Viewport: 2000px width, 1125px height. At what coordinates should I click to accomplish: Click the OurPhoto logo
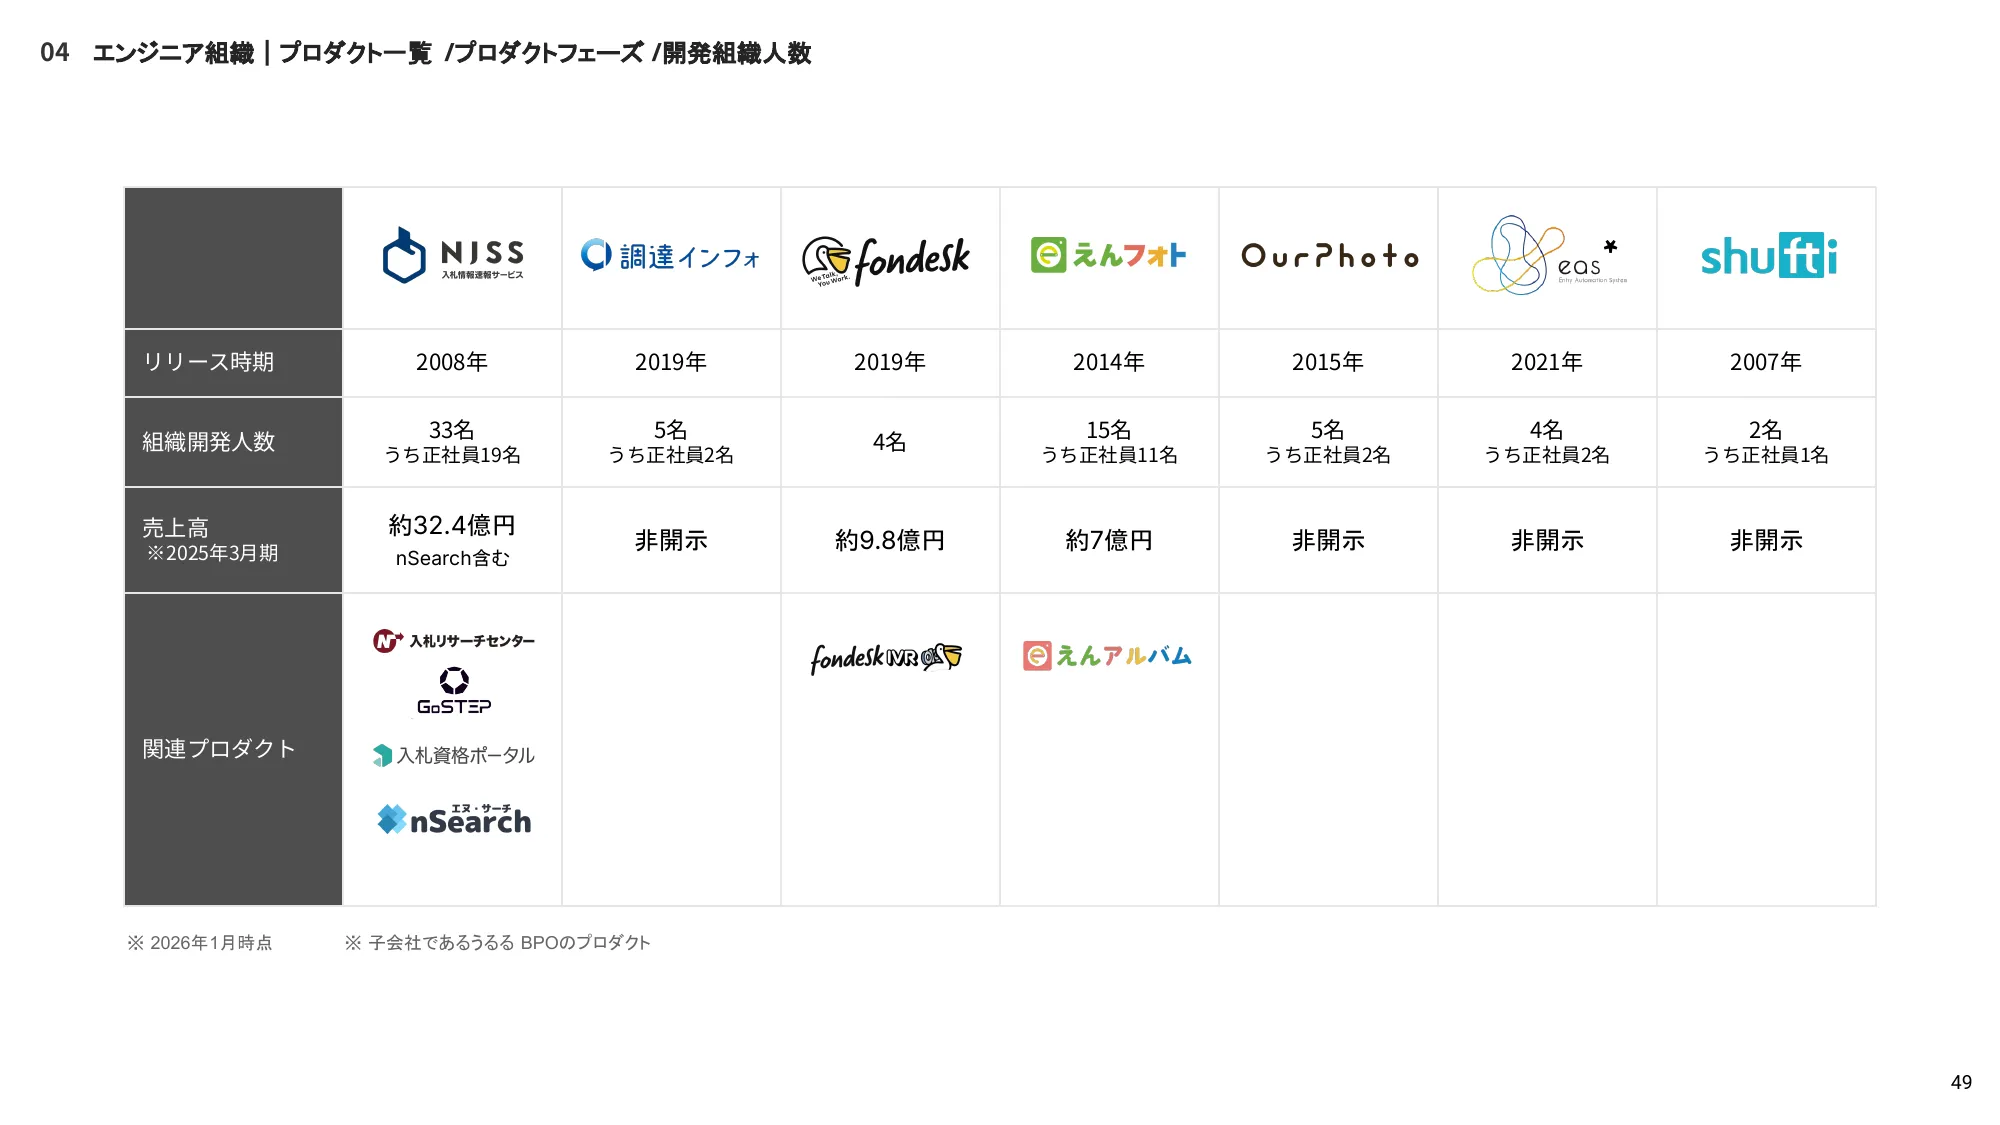click(1328, 257)
